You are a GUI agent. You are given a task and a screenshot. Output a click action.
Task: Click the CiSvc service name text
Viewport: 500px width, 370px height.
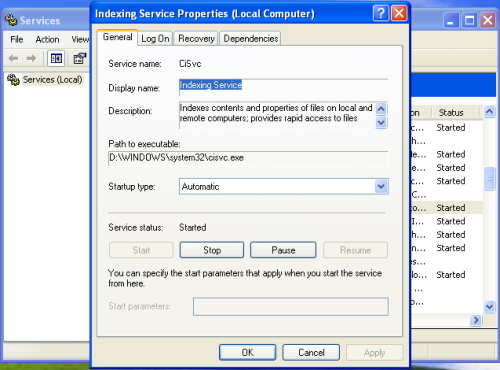[190, 64]
